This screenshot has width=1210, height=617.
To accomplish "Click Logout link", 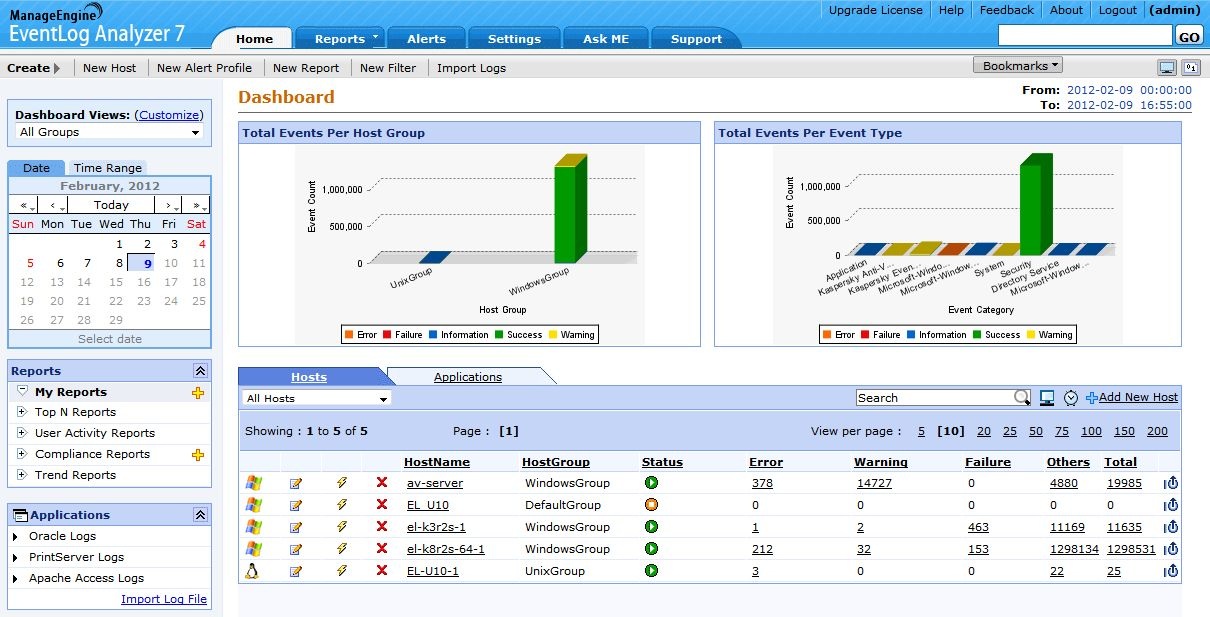I will point(1118,10).
